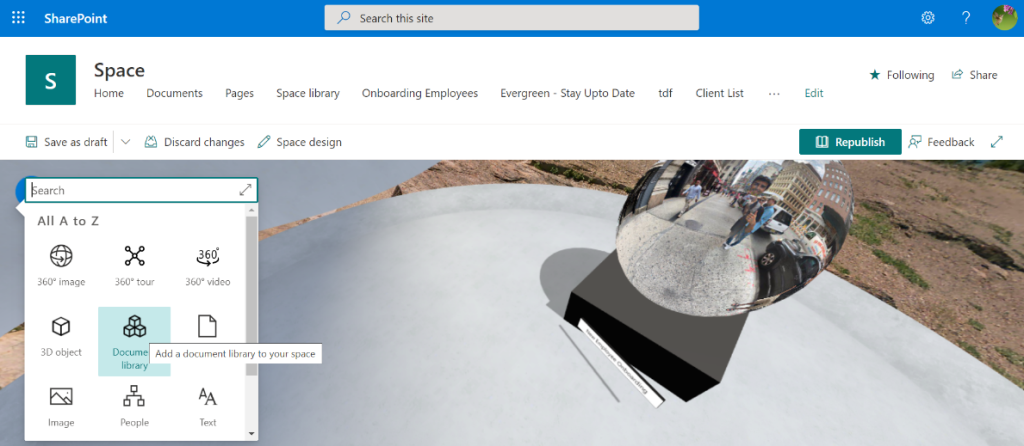
Task: Select the People web part
Action: tap(135, 406)
